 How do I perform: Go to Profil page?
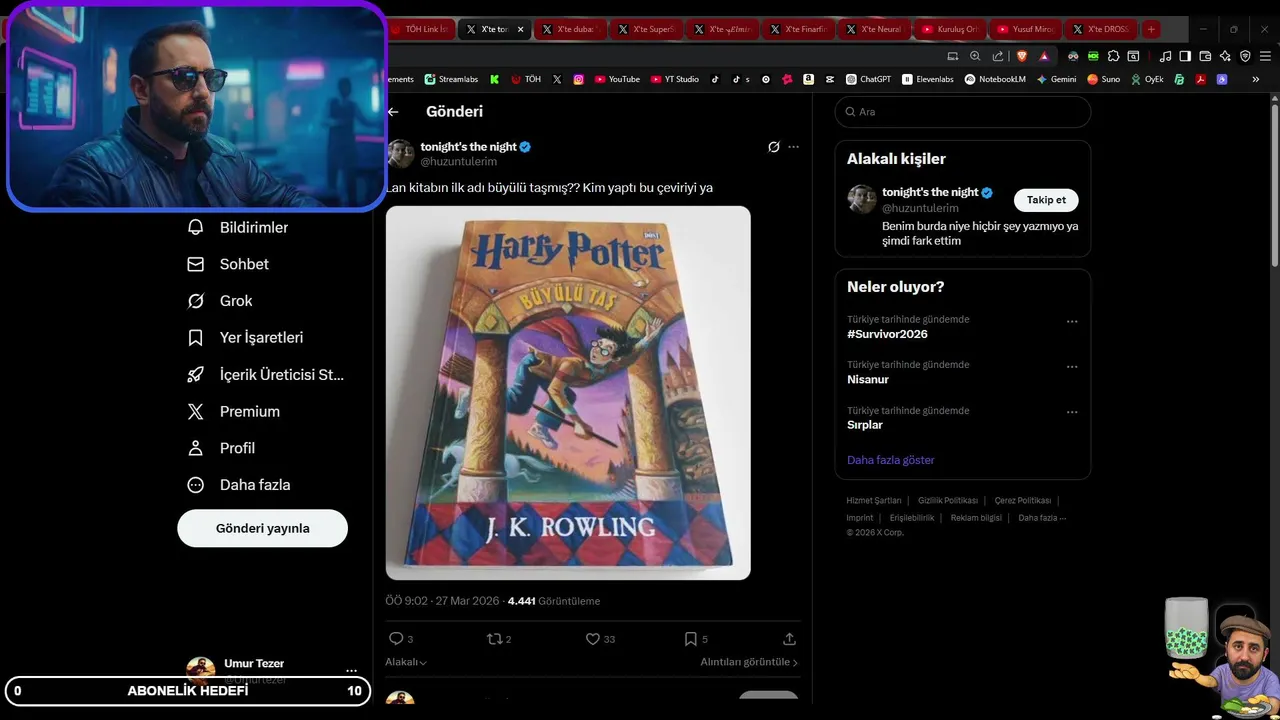point(221,448)
